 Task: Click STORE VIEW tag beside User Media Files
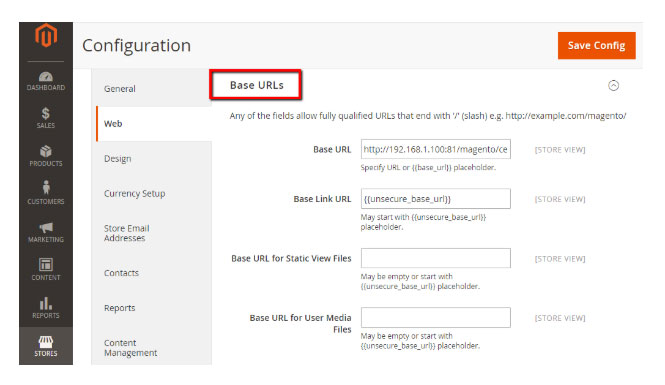tap(560, 318)
